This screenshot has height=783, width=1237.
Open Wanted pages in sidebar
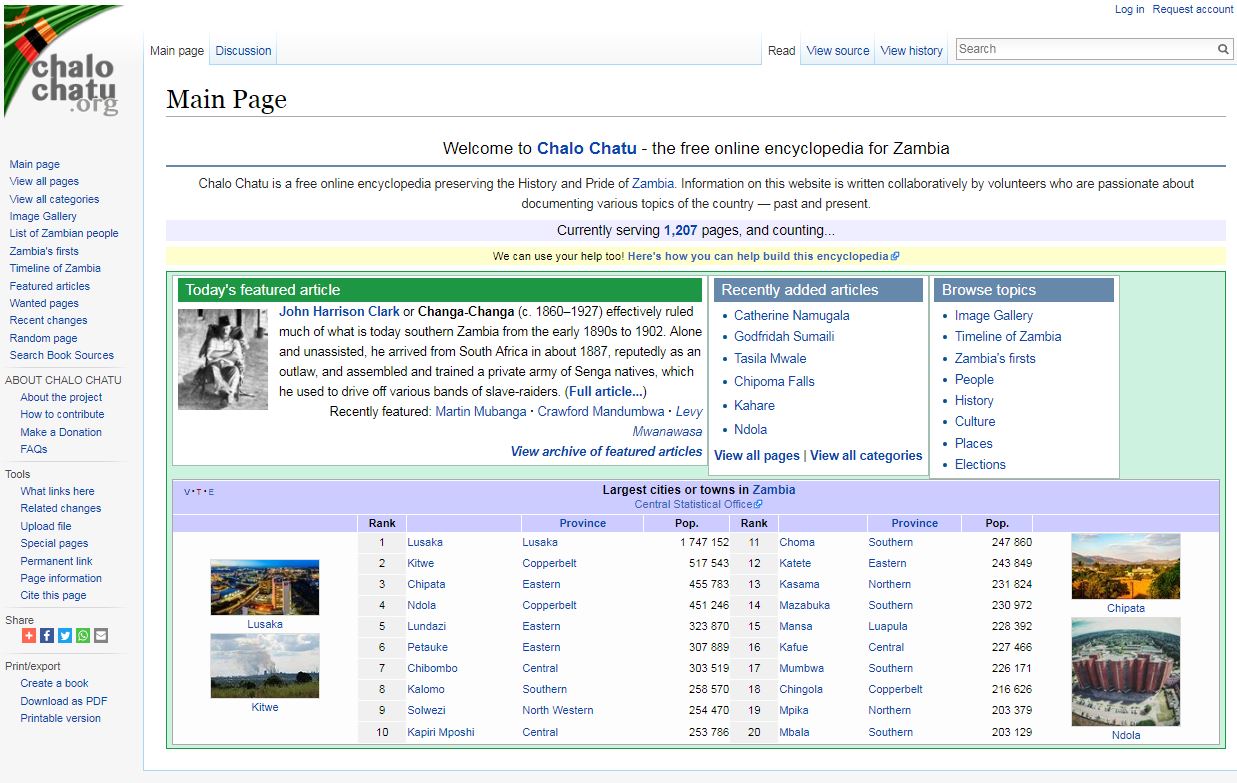tap(44, 303)
